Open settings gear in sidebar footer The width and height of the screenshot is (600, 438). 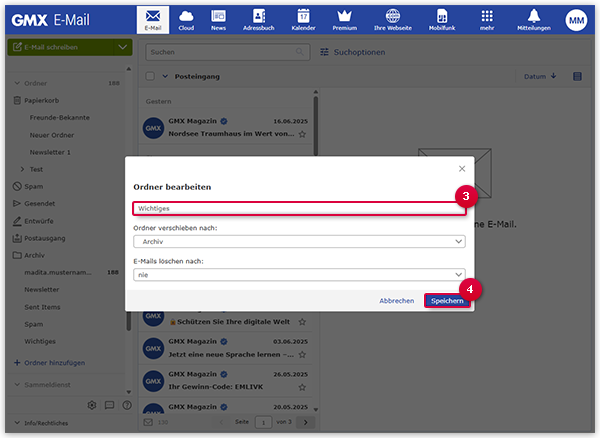point(92,405)
